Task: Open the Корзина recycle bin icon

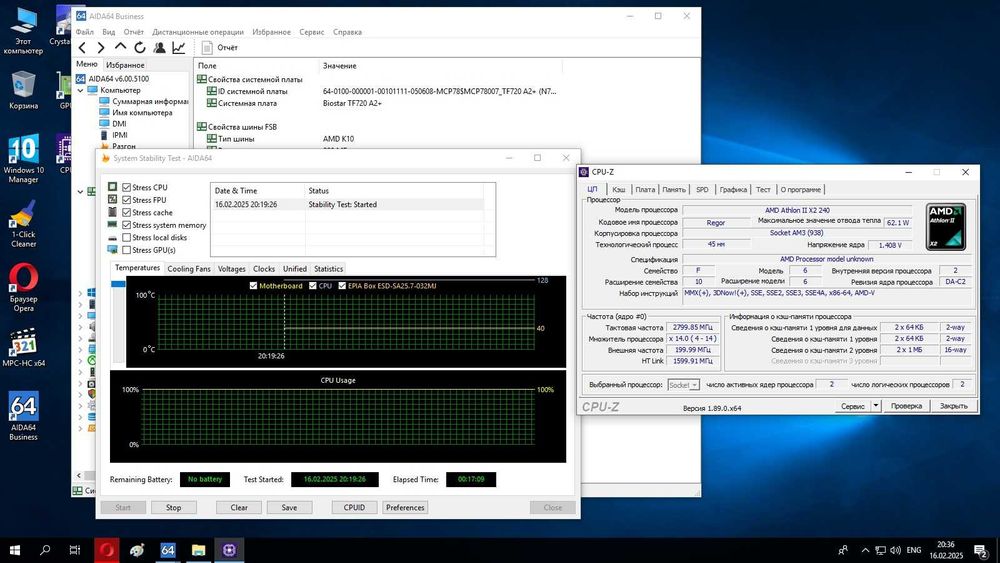Action: tap(24, 89)
